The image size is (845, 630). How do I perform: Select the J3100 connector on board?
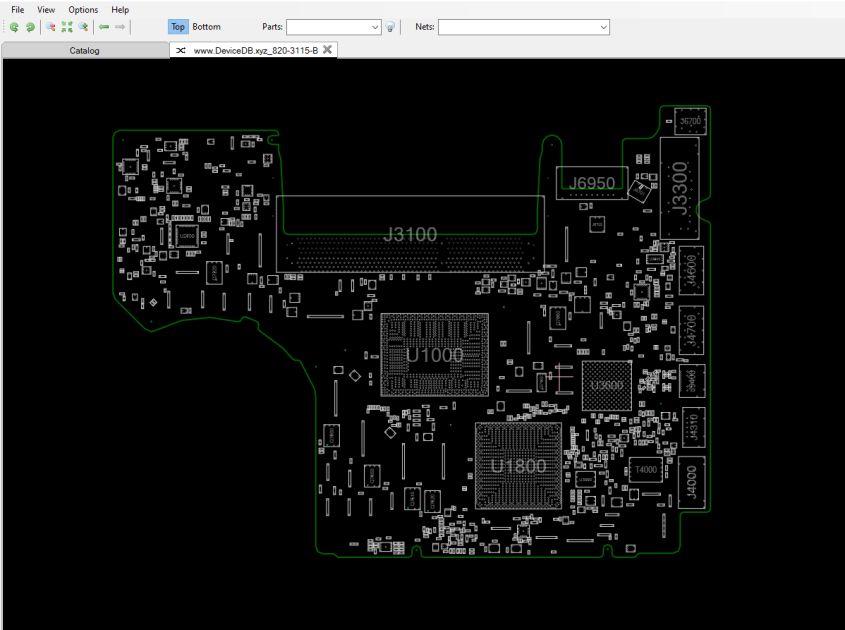pos(410,234)
